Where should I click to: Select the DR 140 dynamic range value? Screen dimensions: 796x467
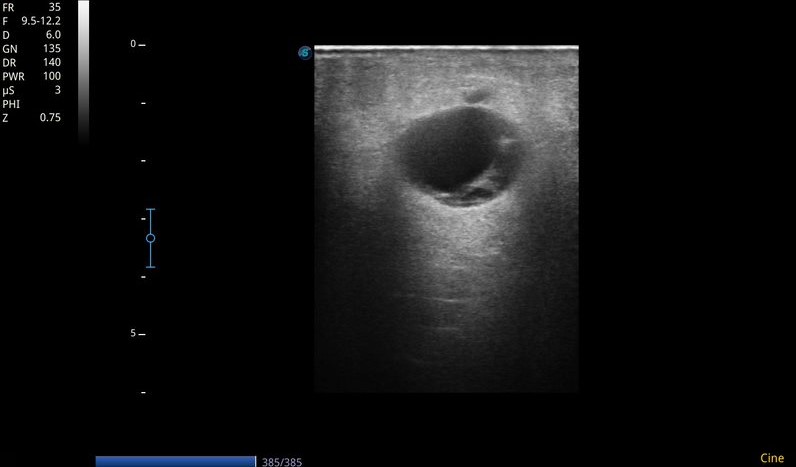point(32,62)
